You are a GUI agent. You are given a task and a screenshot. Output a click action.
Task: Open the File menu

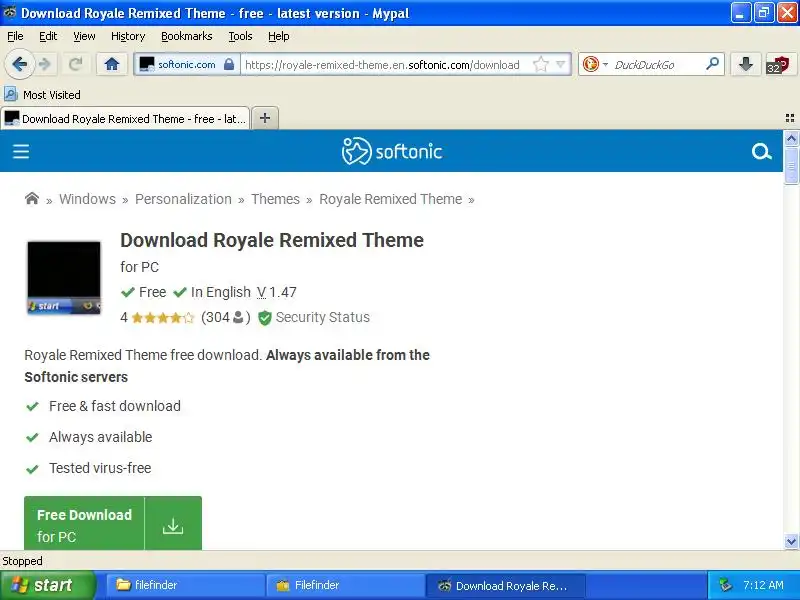click(x=15, y=36)
